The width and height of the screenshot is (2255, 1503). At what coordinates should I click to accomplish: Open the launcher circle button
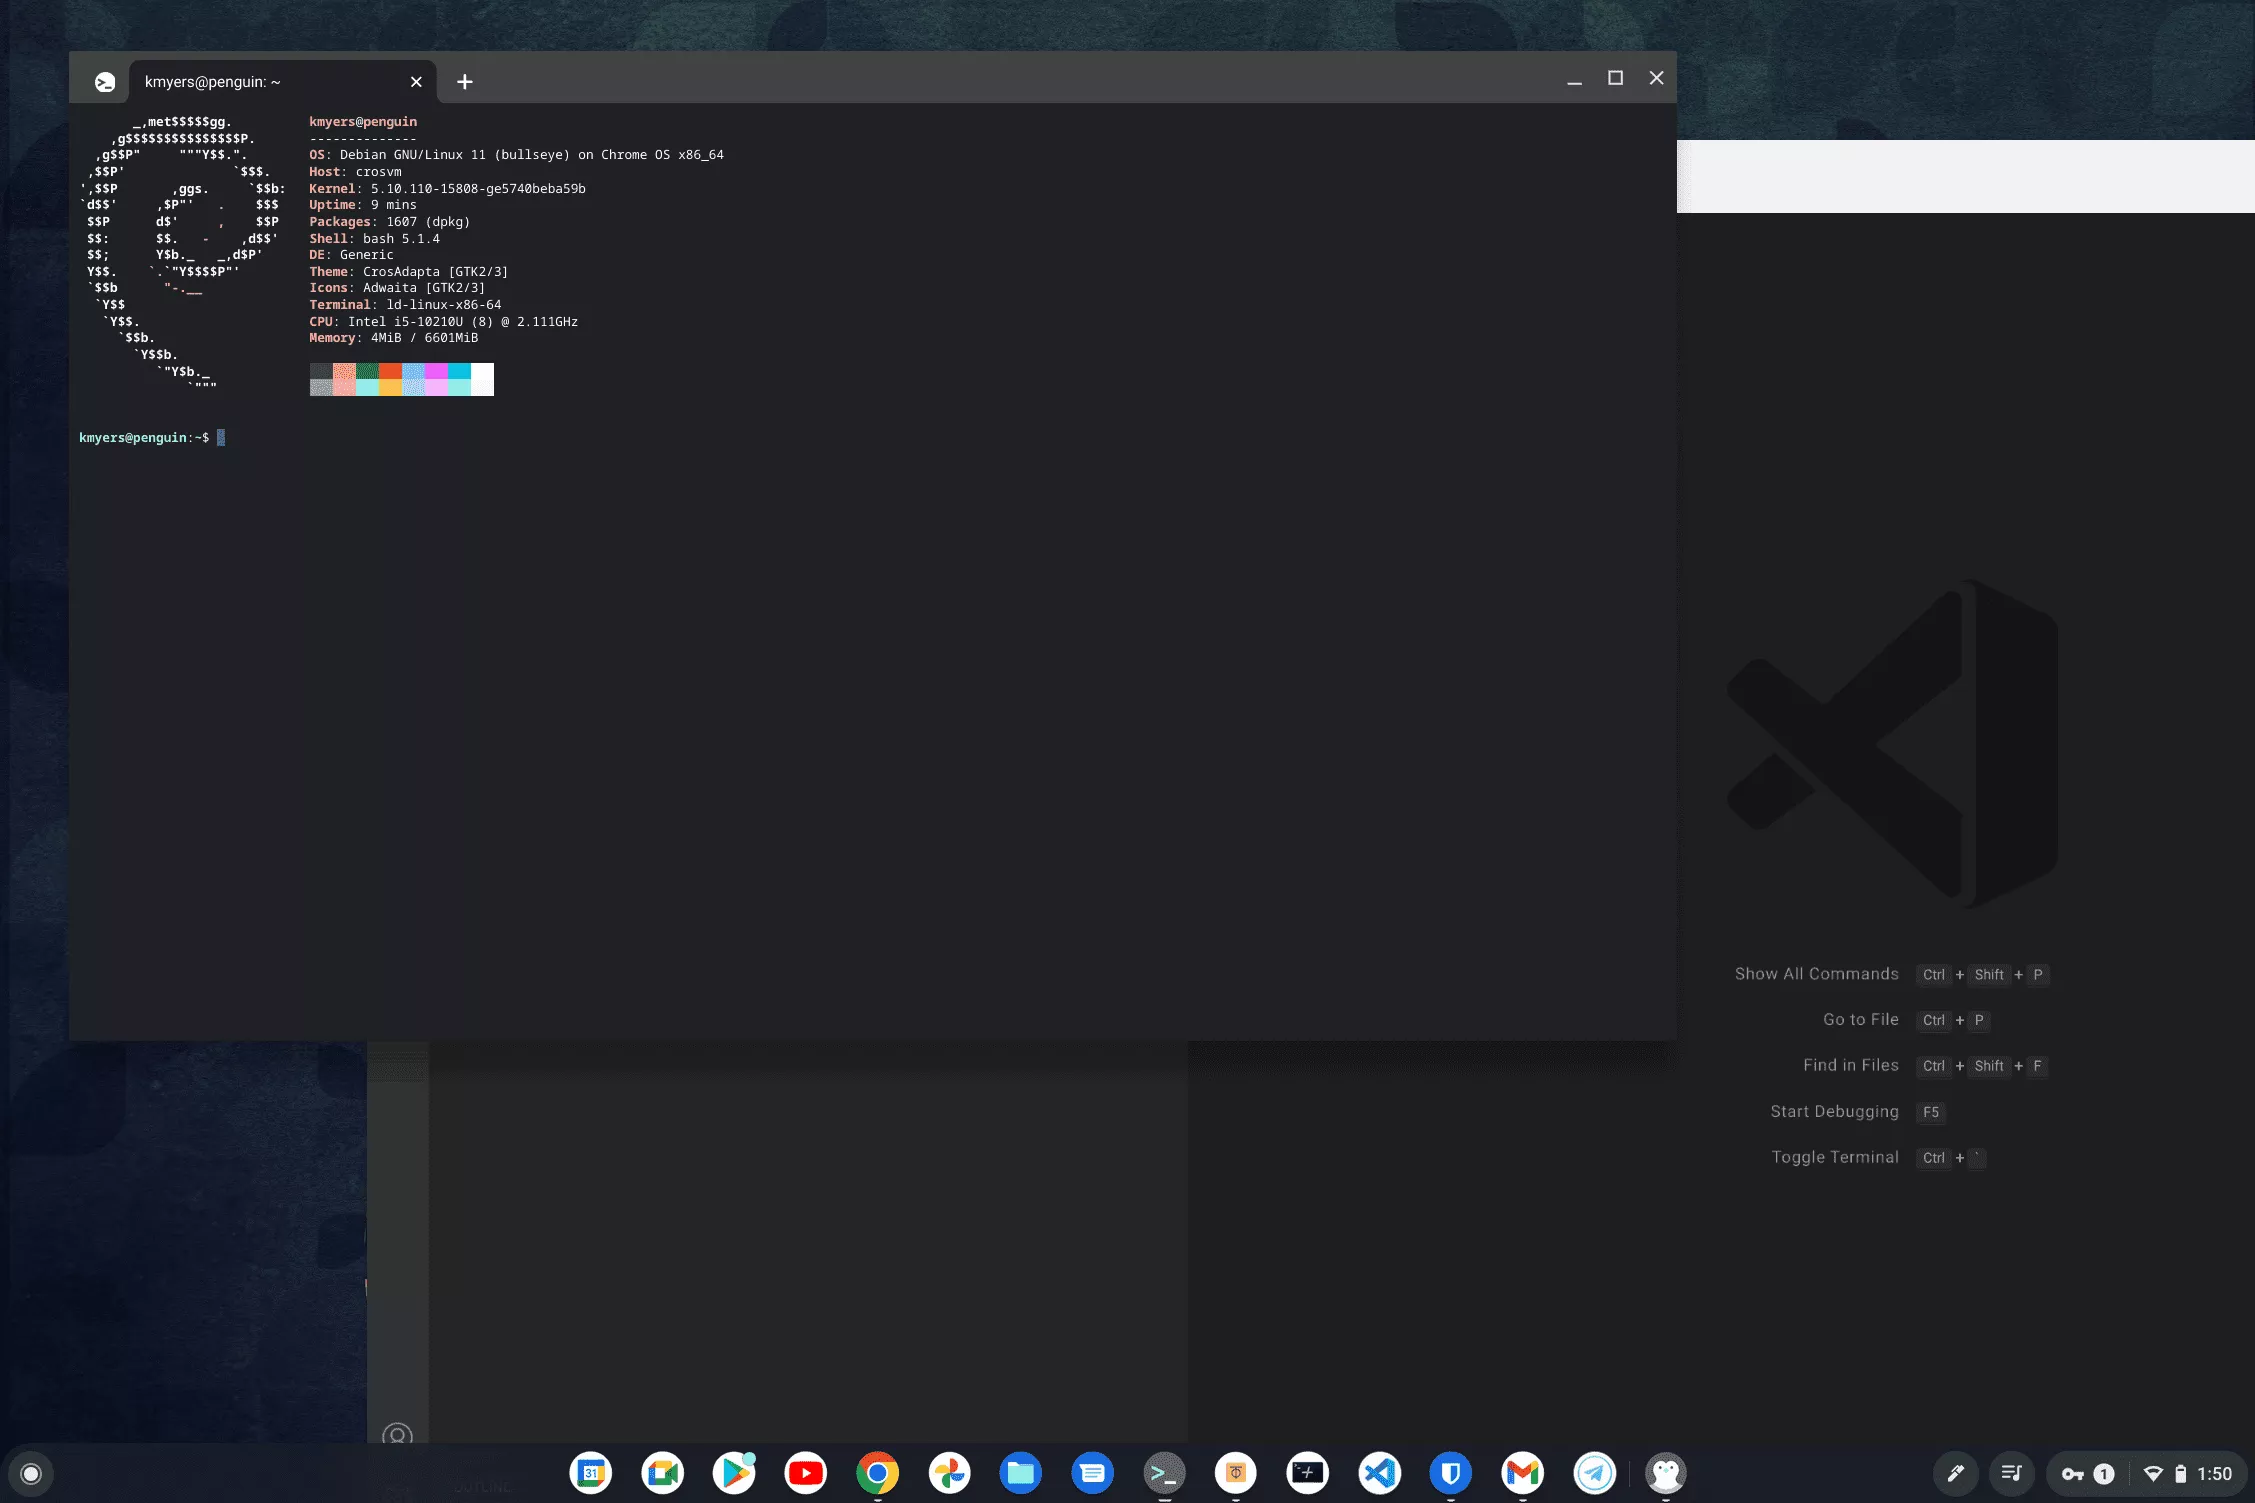[x=31, y=1473]
